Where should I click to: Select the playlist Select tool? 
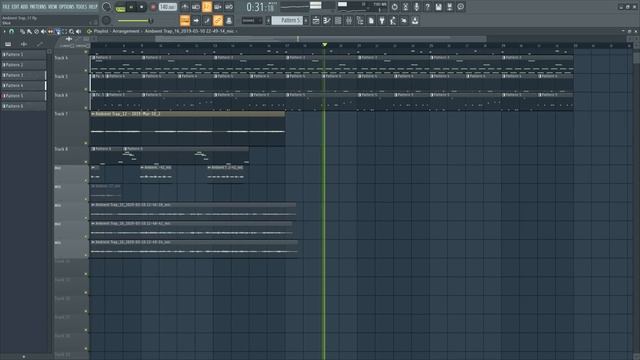64,31
